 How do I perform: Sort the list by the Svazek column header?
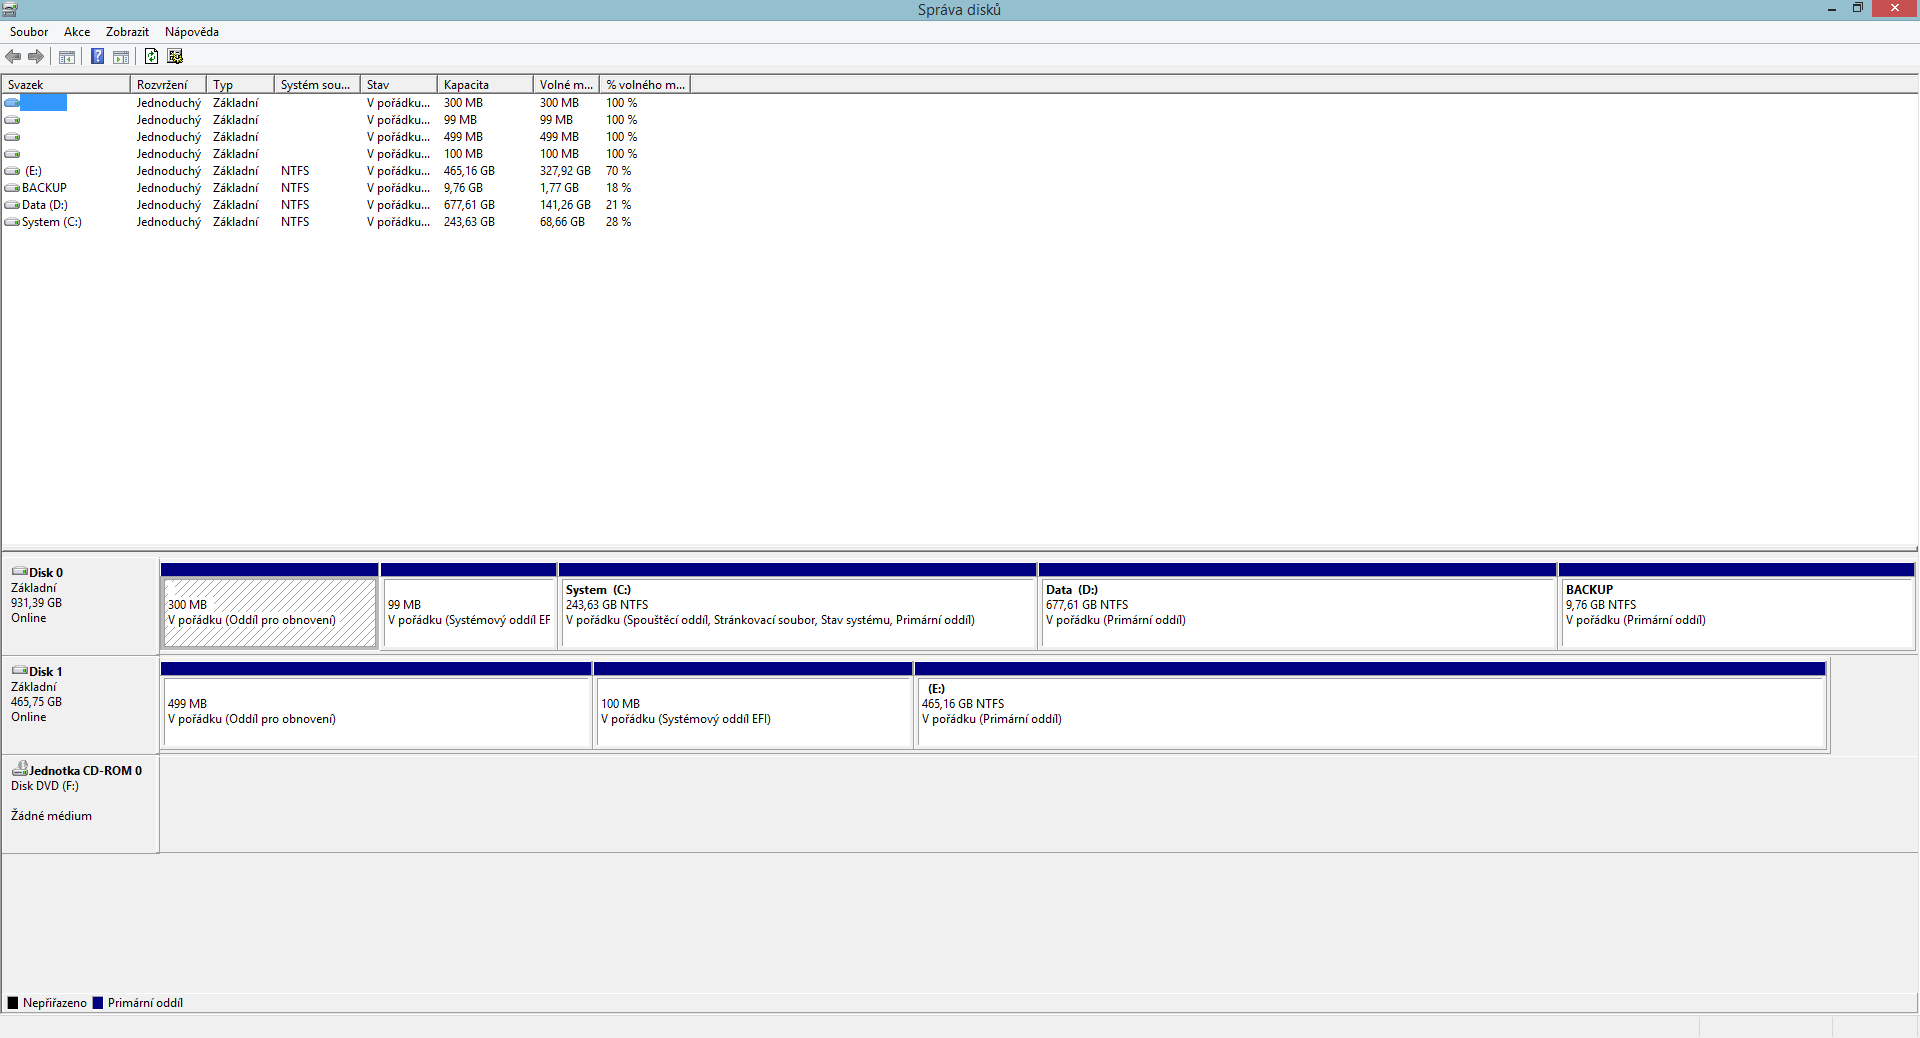tap(66, 85)
